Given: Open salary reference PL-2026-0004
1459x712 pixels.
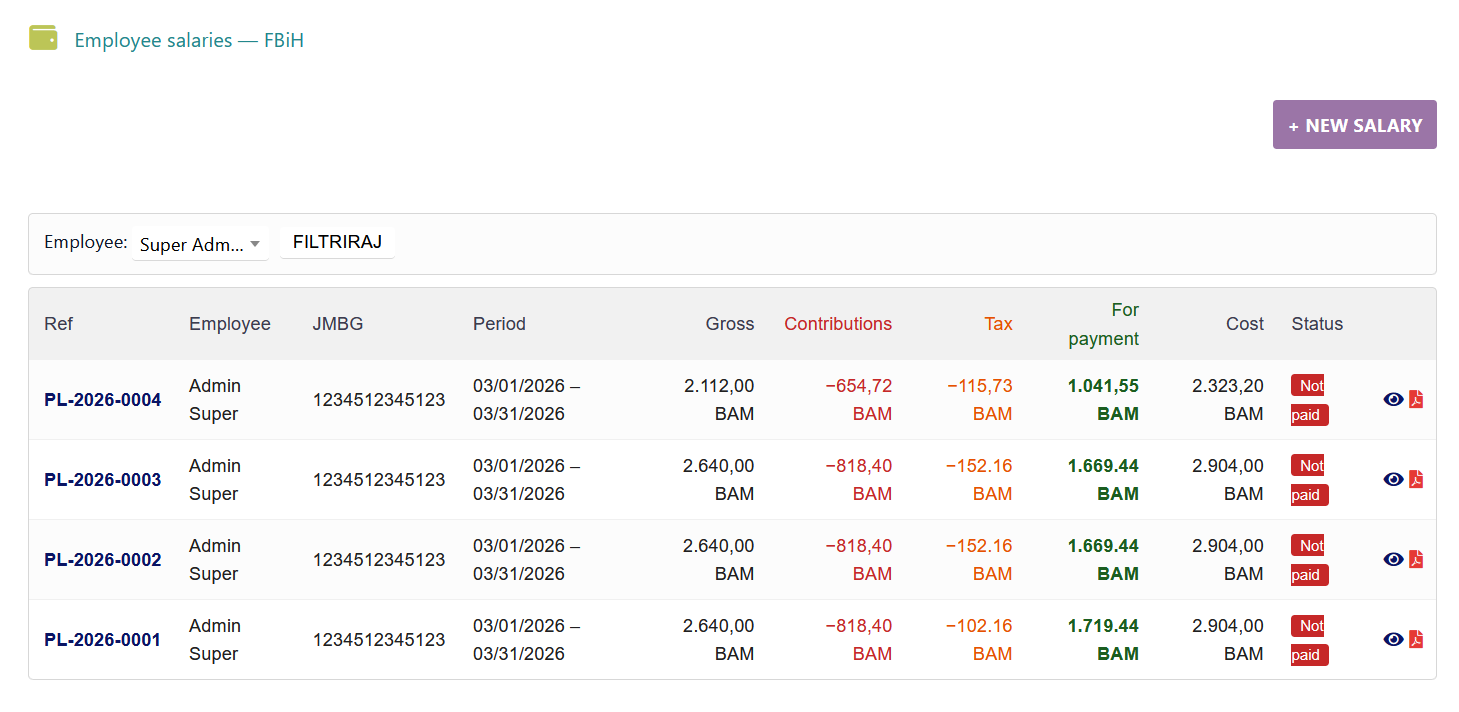Looking at the screenshot, I should point(103,400).
